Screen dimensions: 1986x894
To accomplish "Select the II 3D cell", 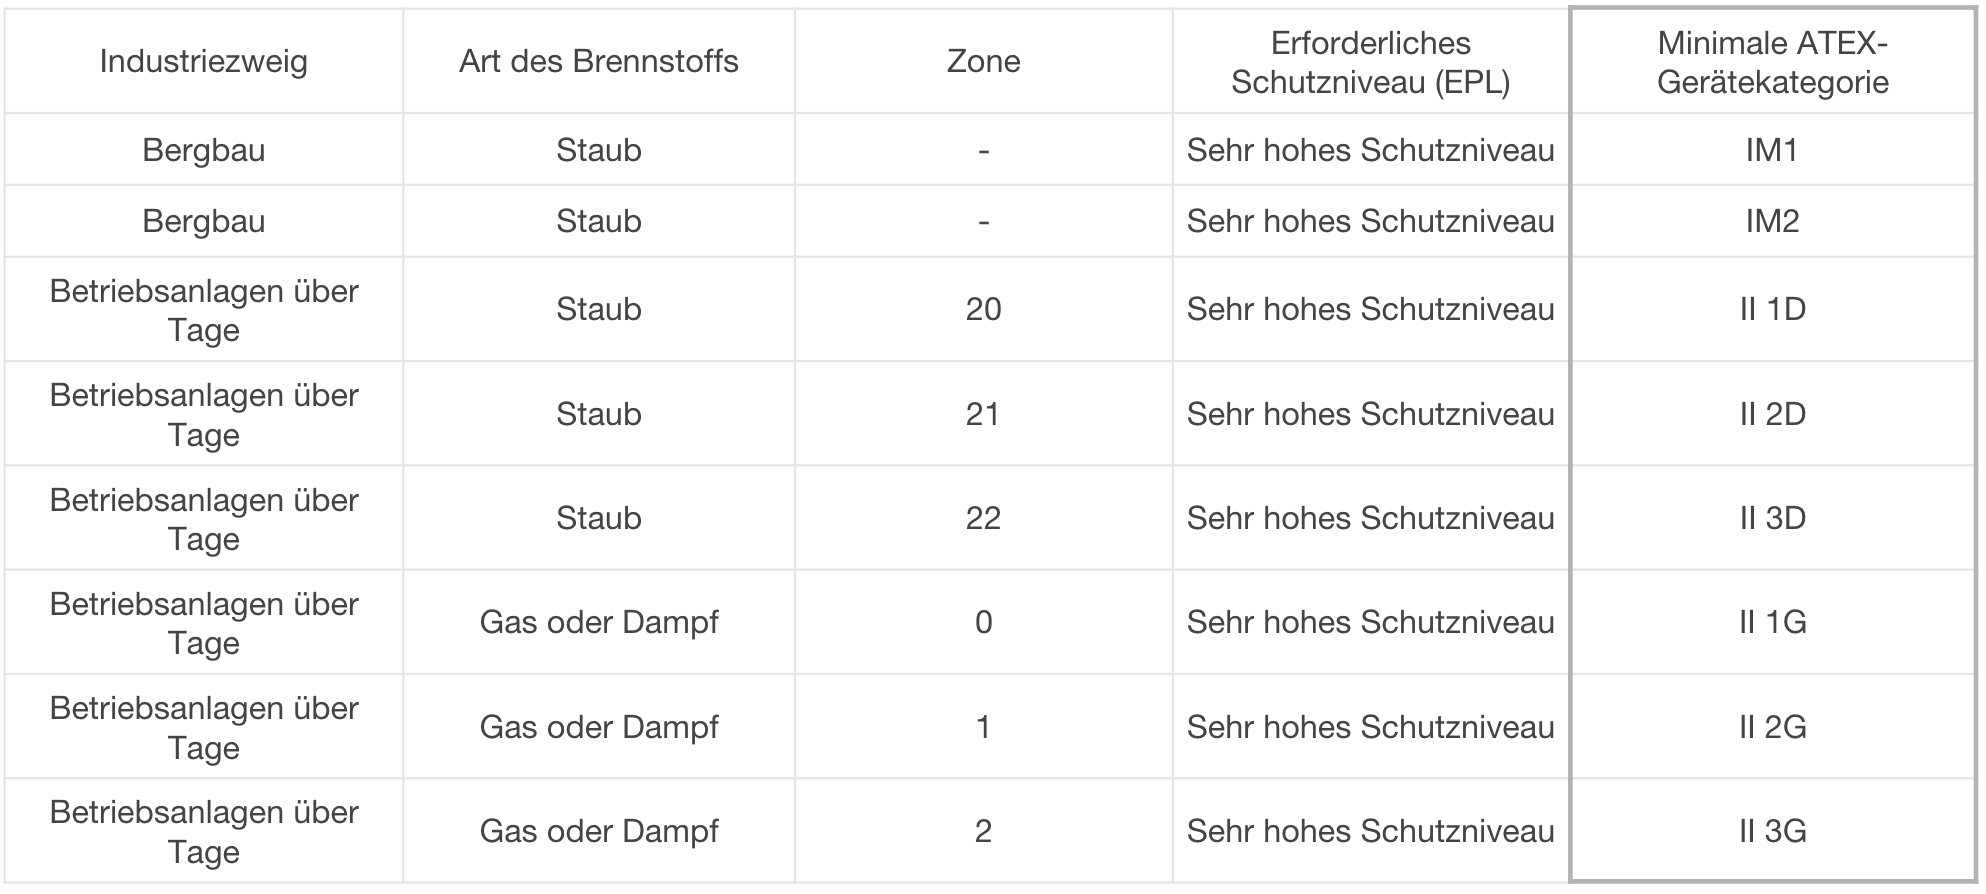I will 1772,518.
